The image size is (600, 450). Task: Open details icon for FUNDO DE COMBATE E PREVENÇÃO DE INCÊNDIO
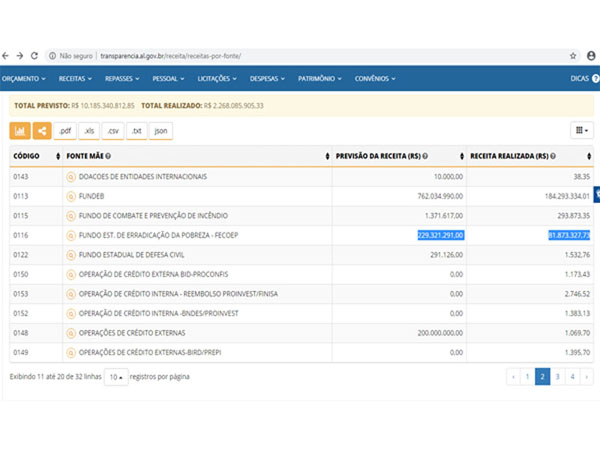point(71,216)
